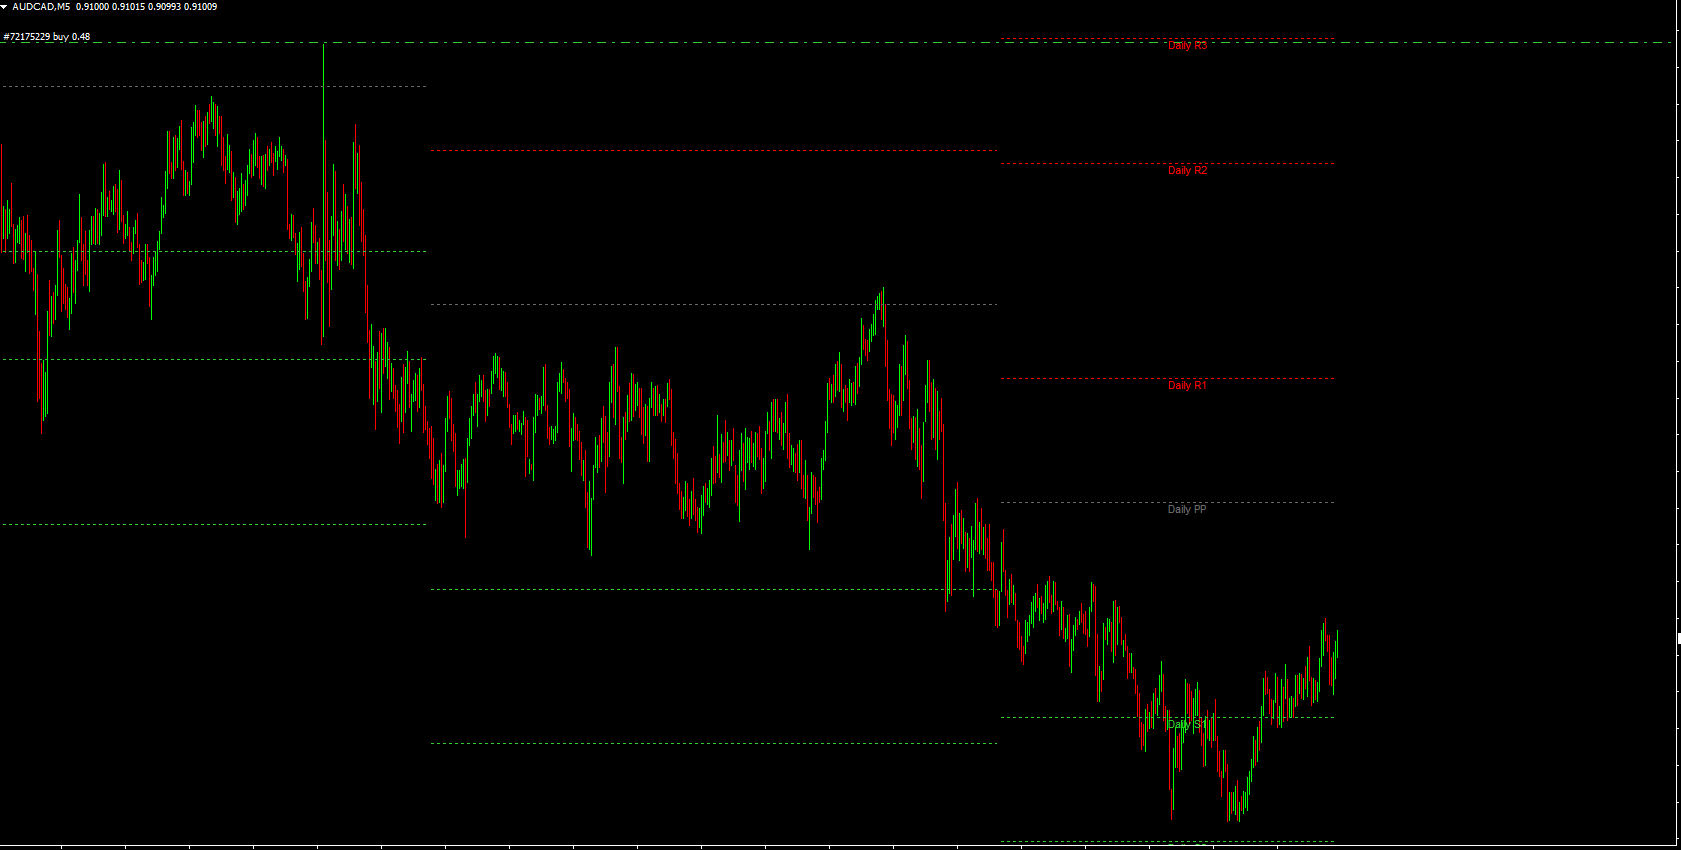Viewport: 1681px width, 850px height.
Task: Click the AUDCAD,M5 symbol title text
Action: 41,7
